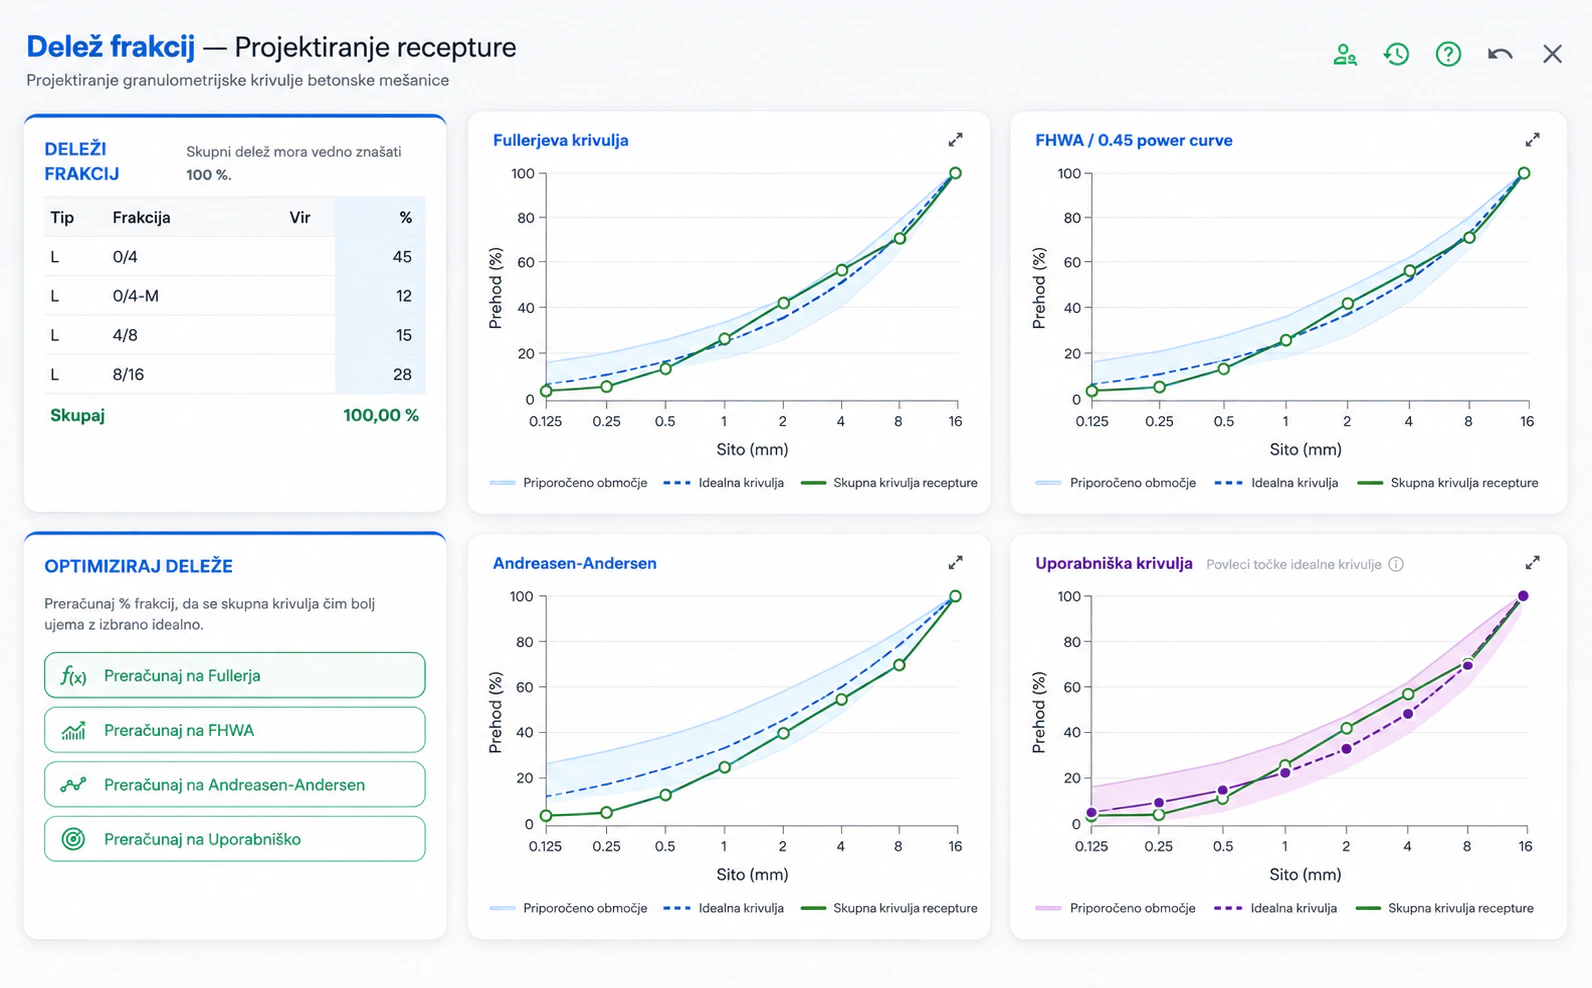Toggle Skupna krivulja recepture in Andreasen-Andersen legend
Screen dimensions: 1592x988
[890, 908]
